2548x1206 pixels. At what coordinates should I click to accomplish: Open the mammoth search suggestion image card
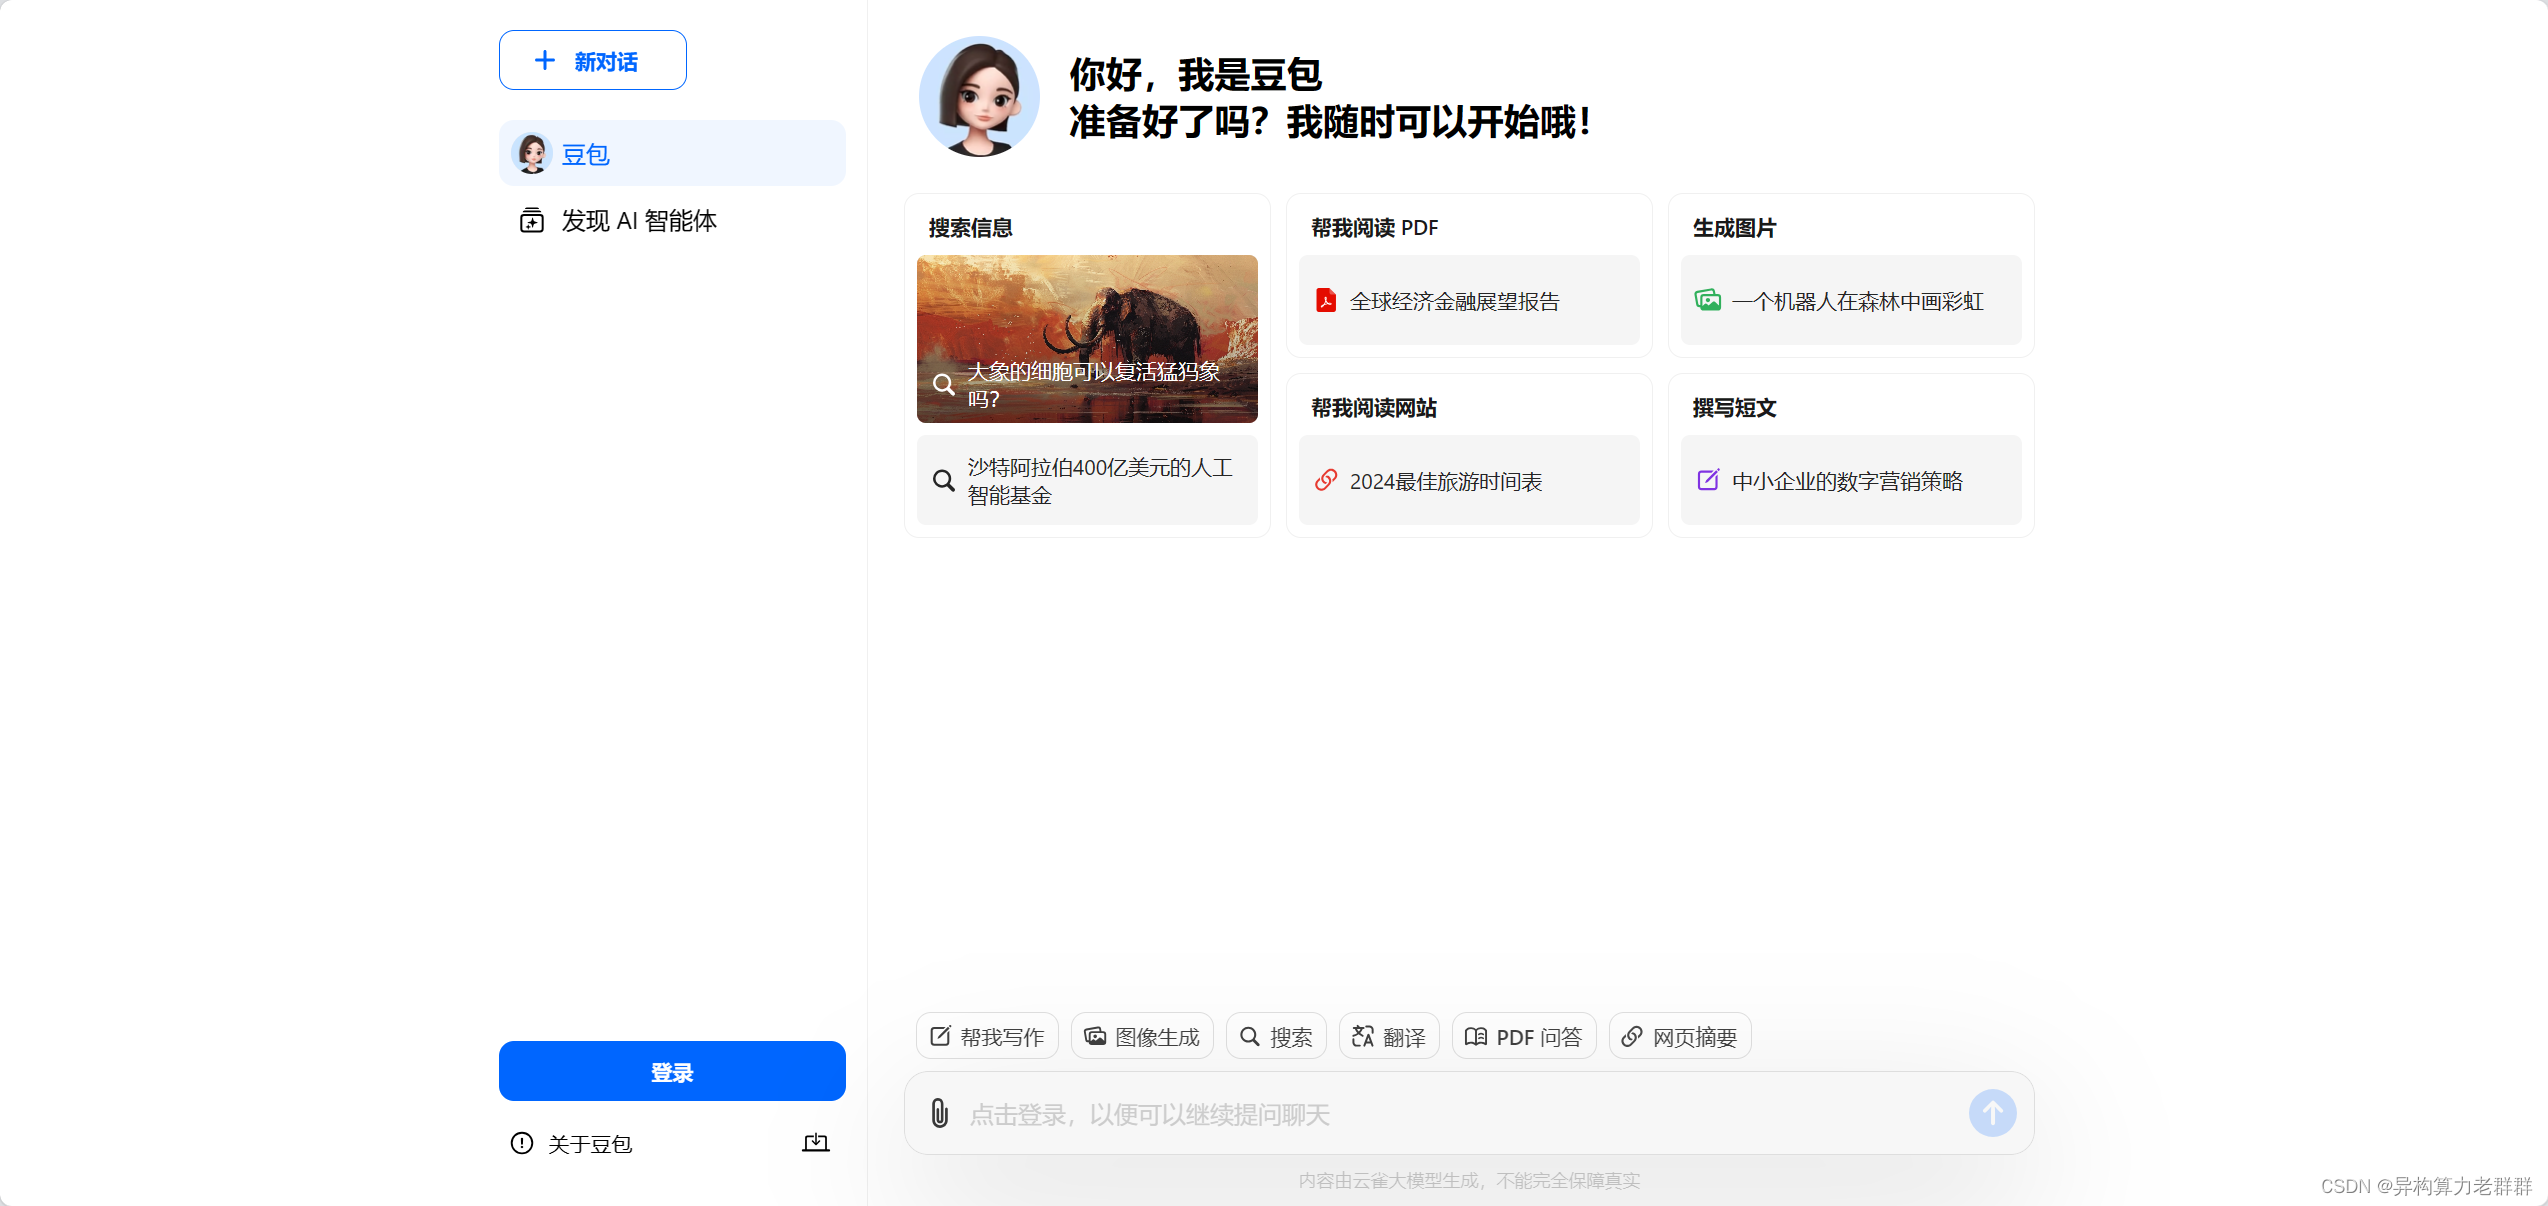coord(1087,339)
